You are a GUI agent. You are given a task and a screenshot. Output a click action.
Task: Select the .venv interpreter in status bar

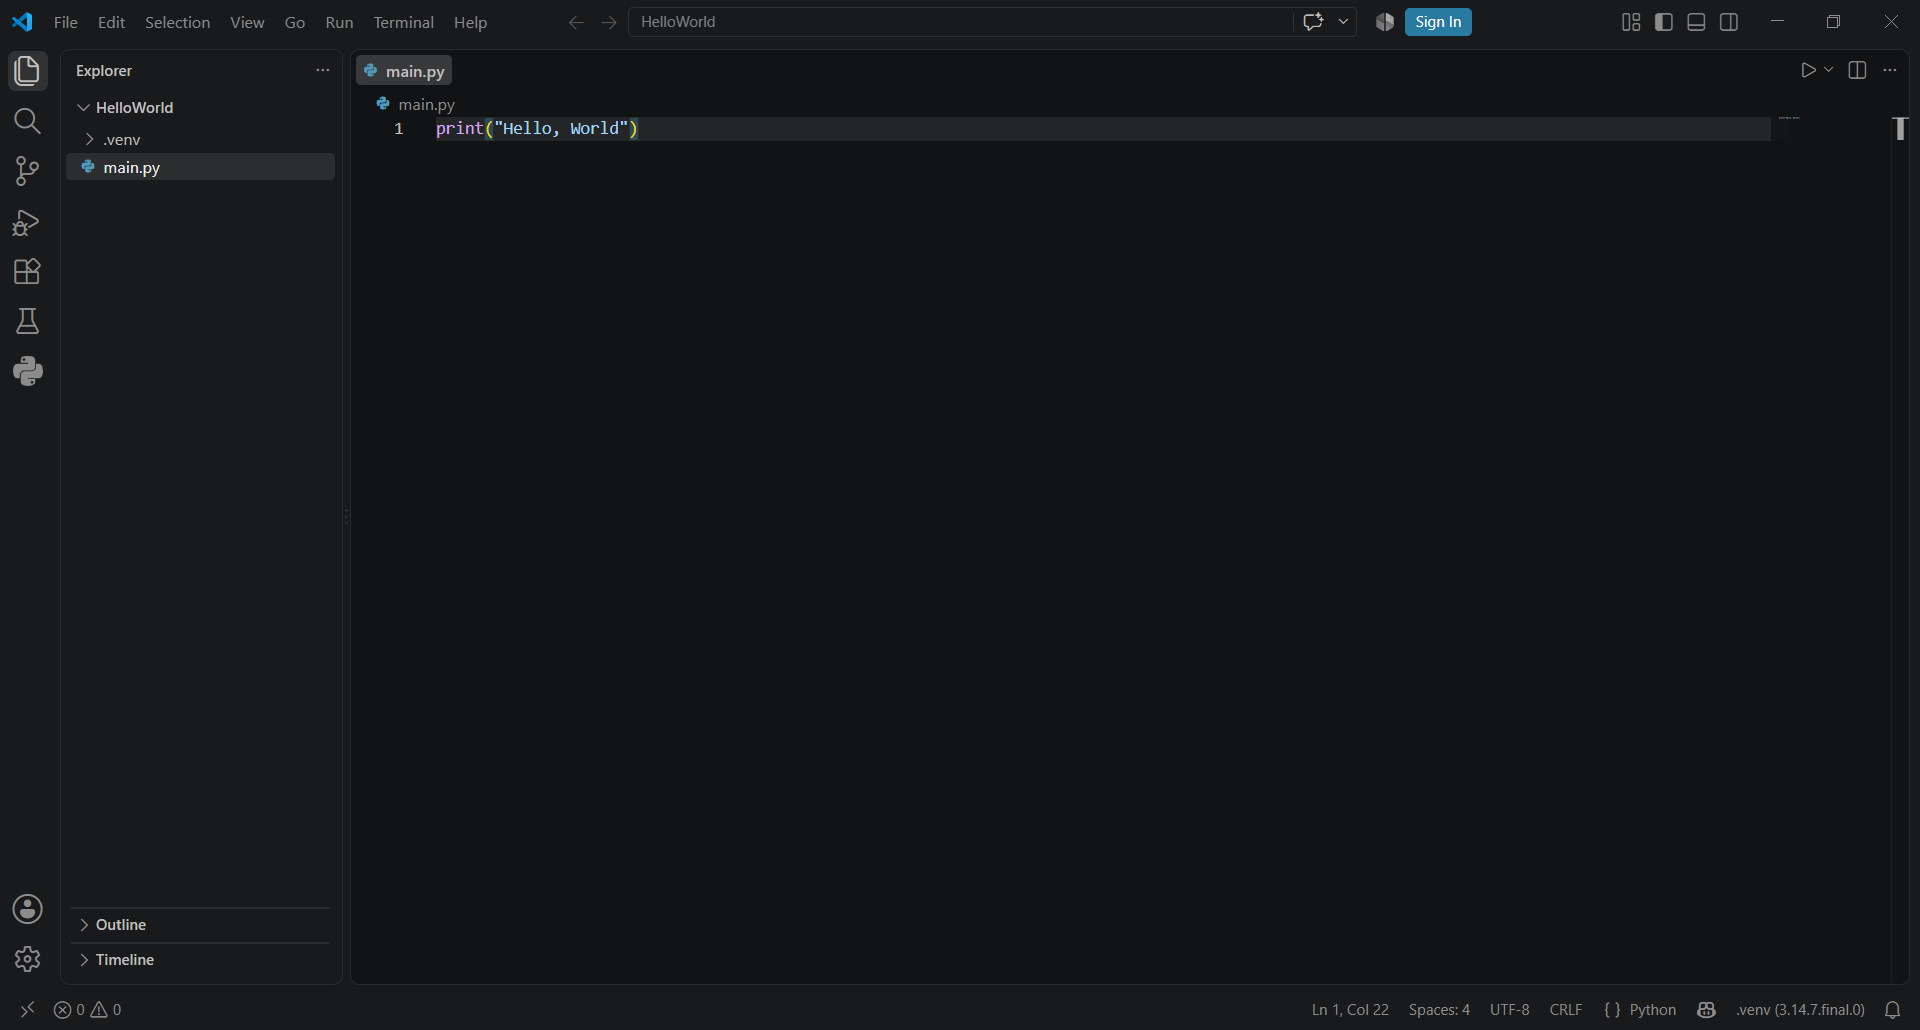tap(1800, 1010)
